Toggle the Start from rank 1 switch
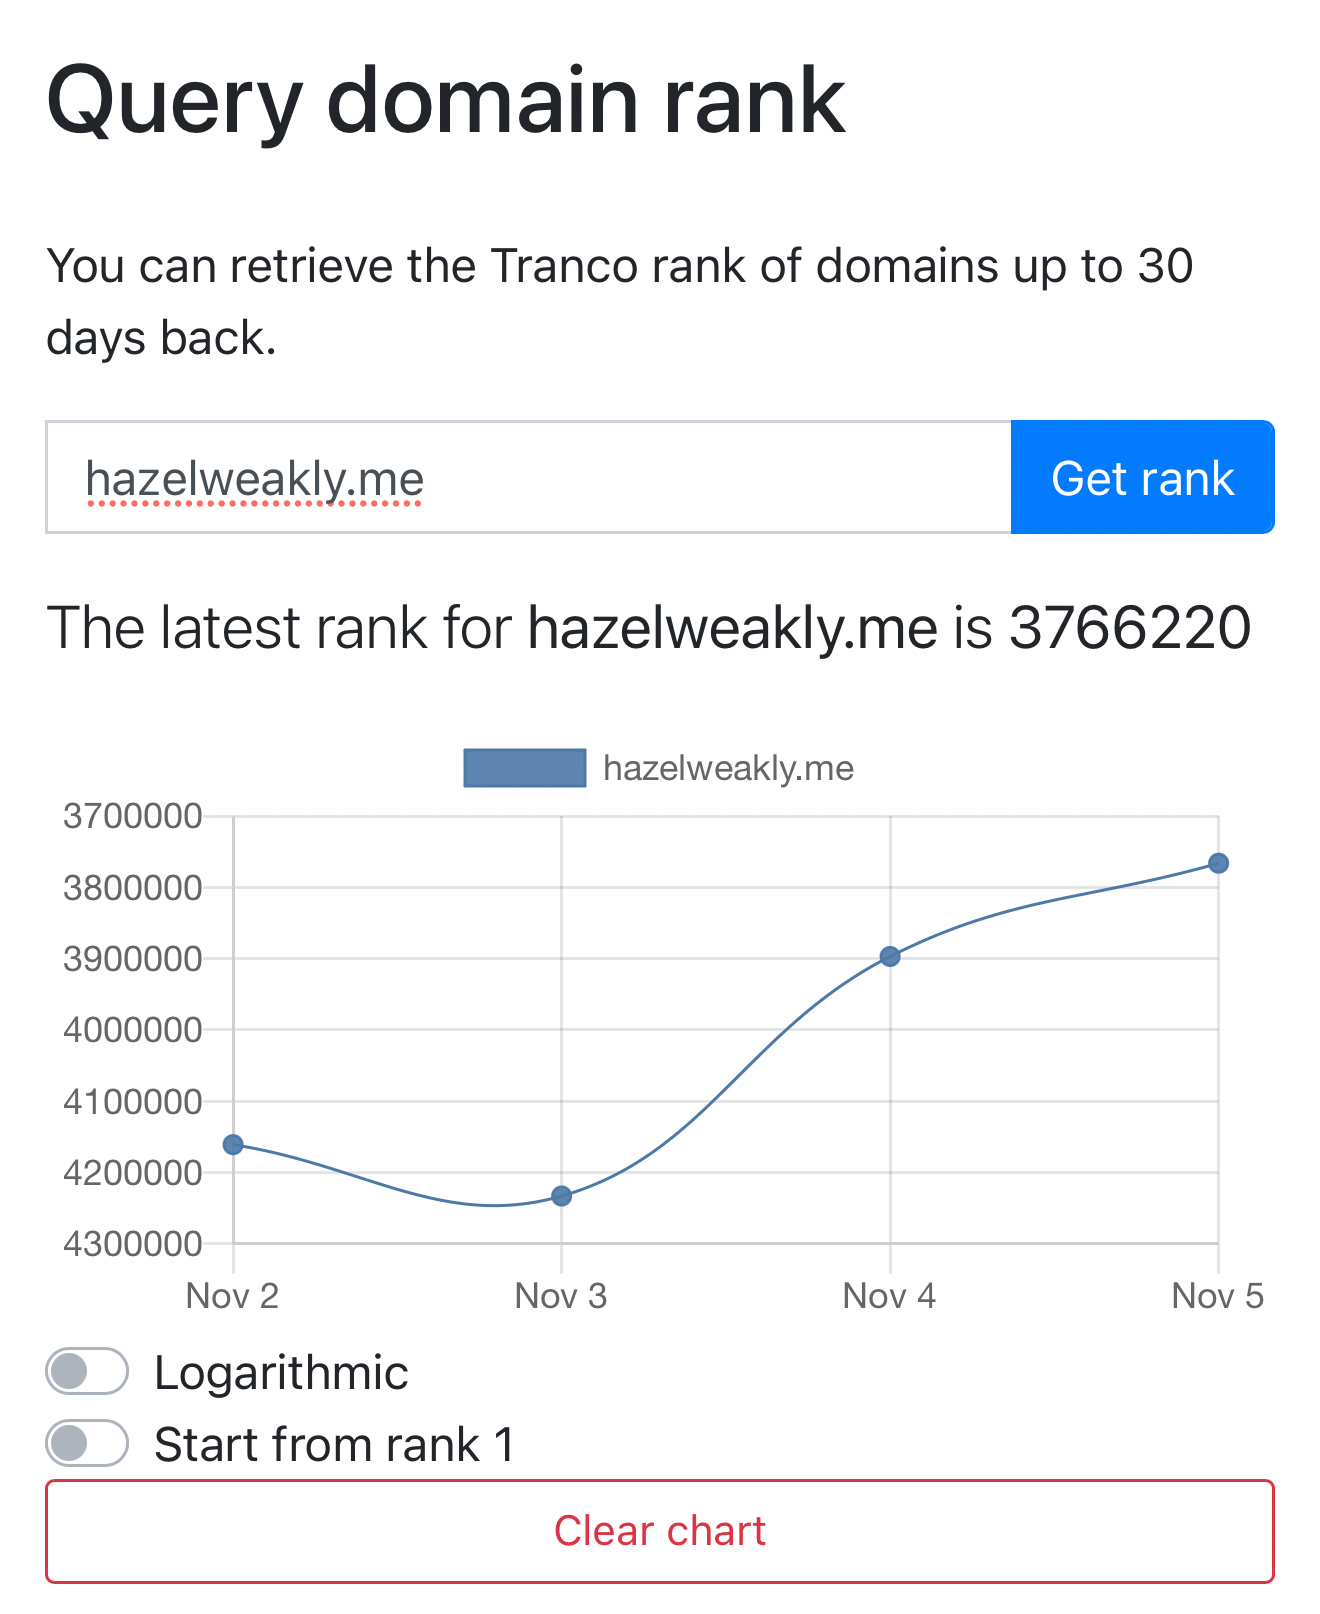1320x1614 pixels. coord(87,1444)
